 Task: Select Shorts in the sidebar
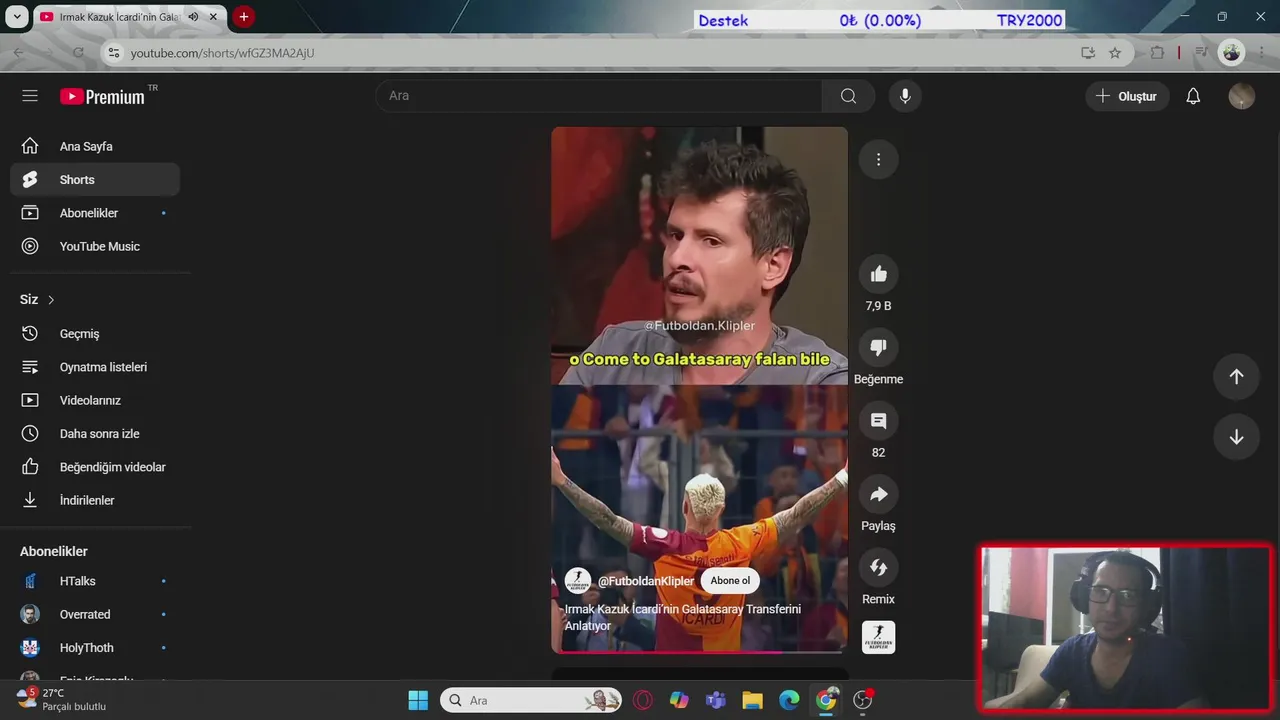[x=95, y=180]
